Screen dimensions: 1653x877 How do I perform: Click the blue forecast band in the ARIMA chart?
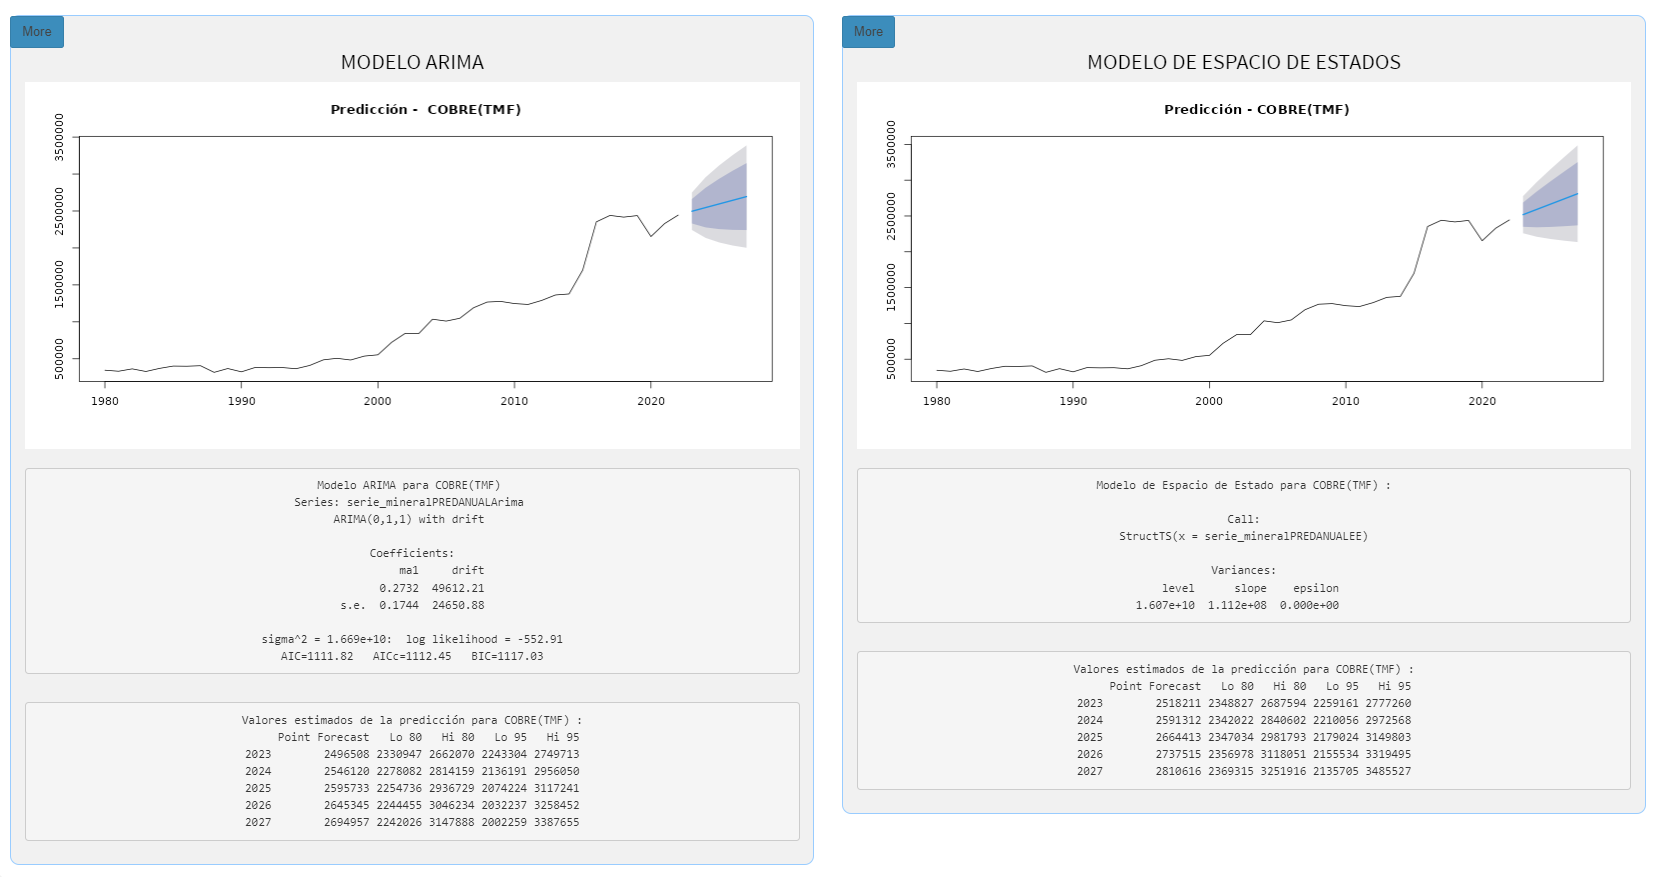tap(720, 205)
